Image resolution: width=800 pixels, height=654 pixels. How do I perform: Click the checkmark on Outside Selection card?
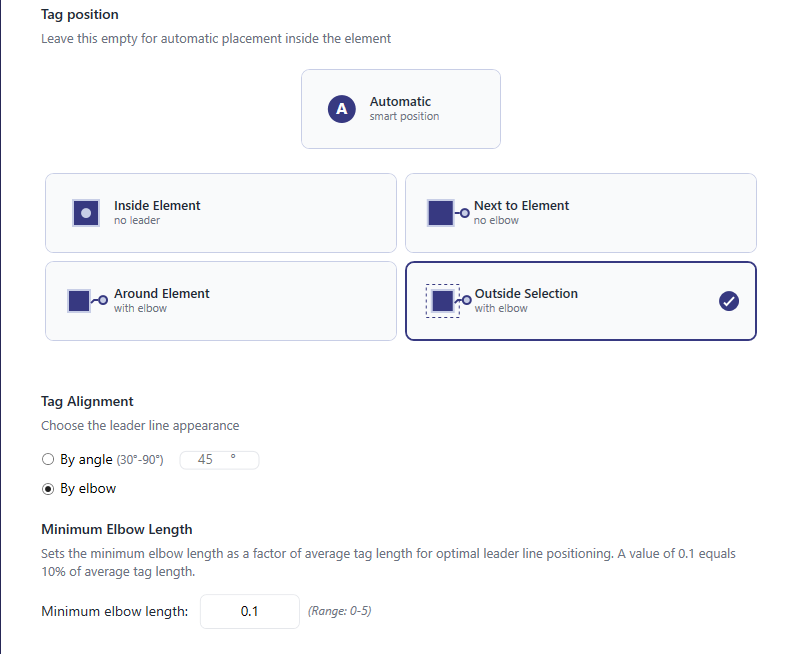click(x=729, y=301)
